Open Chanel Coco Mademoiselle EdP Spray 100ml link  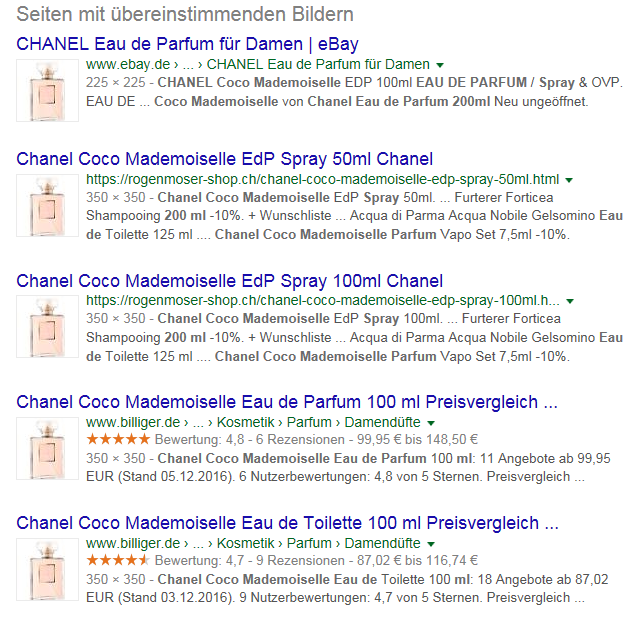230,281
